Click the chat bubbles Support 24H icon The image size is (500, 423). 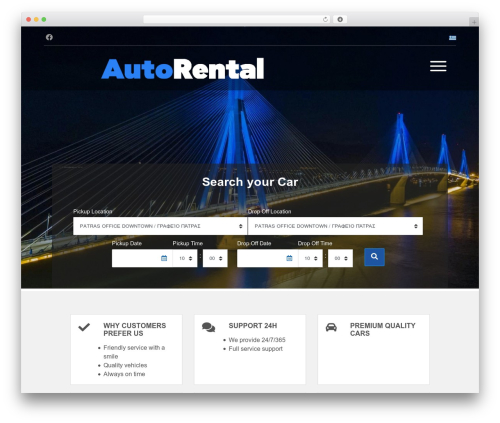(x=209, y=327)
